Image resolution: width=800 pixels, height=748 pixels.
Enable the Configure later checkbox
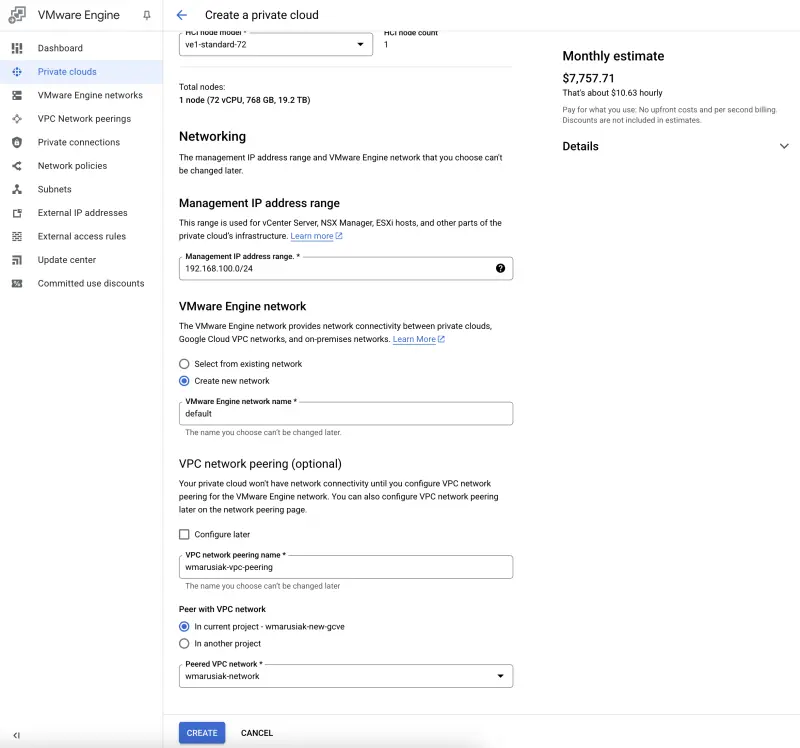(x=184, y=535)
